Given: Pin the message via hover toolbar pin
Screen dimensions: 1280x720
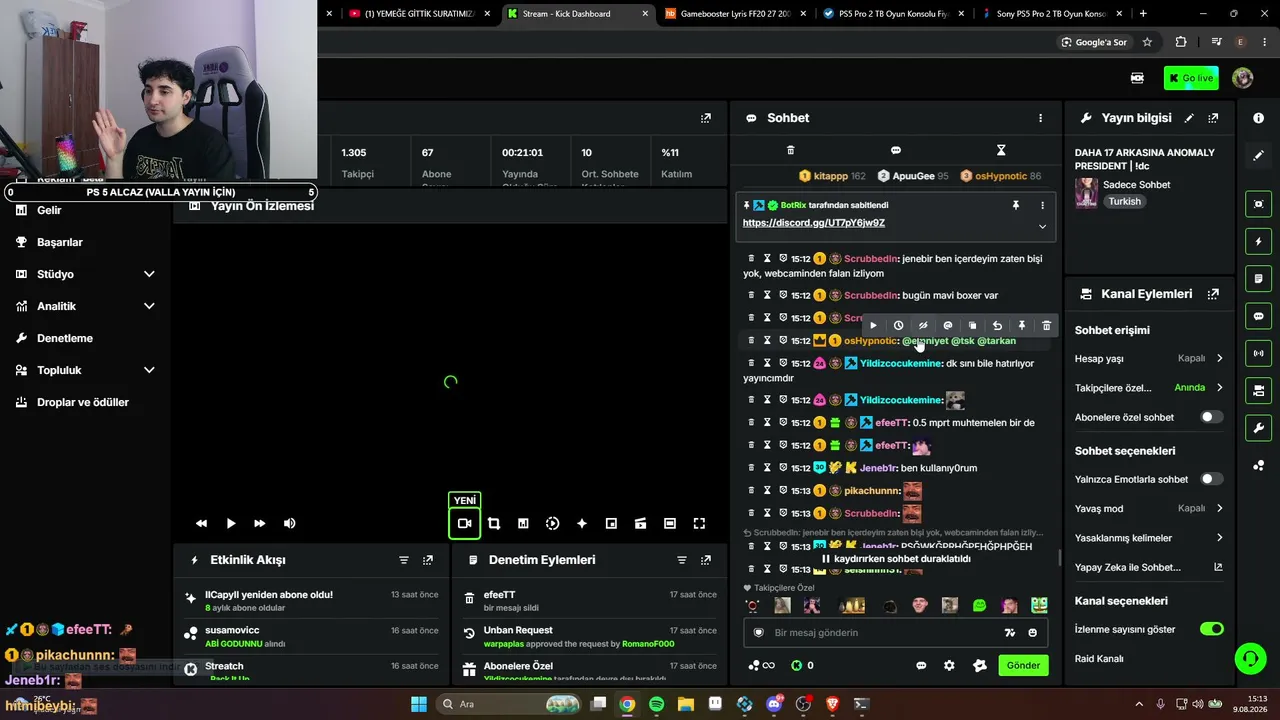Looking at the screenshot, I should [x=1021, y=325].
